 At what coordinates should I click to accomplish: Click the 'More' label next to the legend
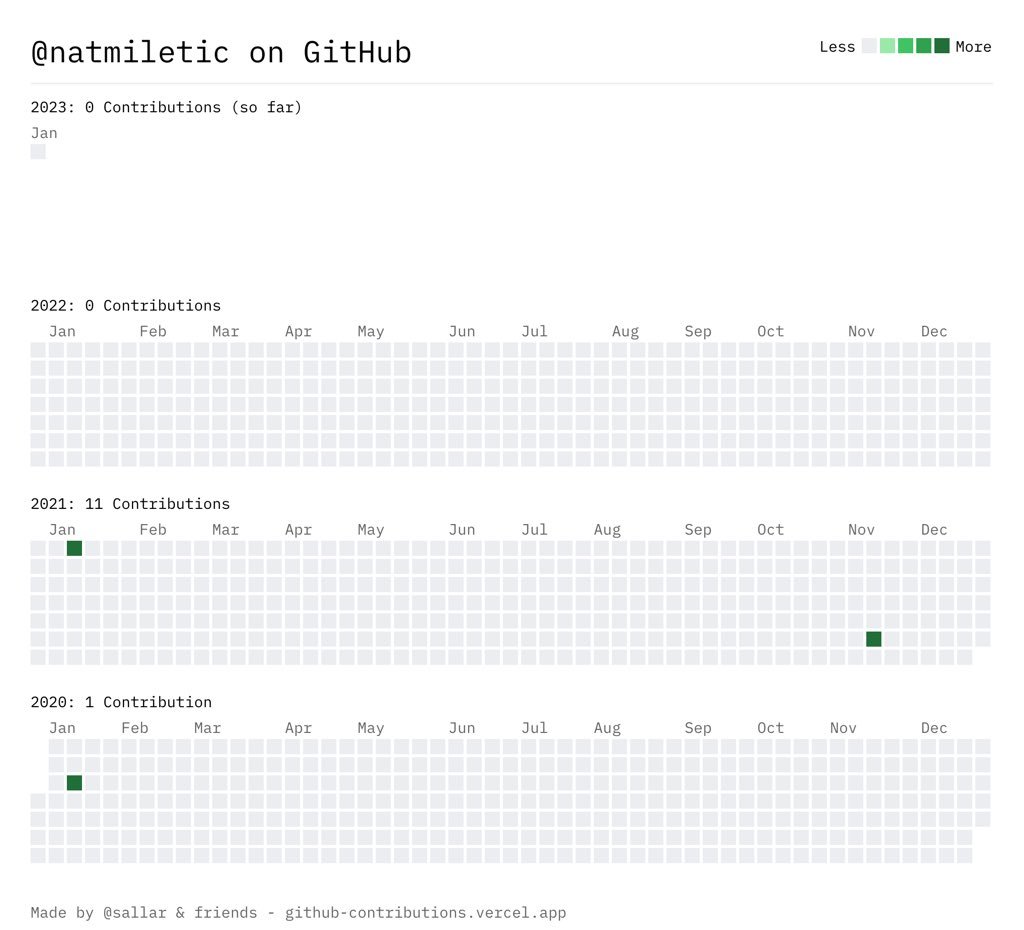(972, 46)
